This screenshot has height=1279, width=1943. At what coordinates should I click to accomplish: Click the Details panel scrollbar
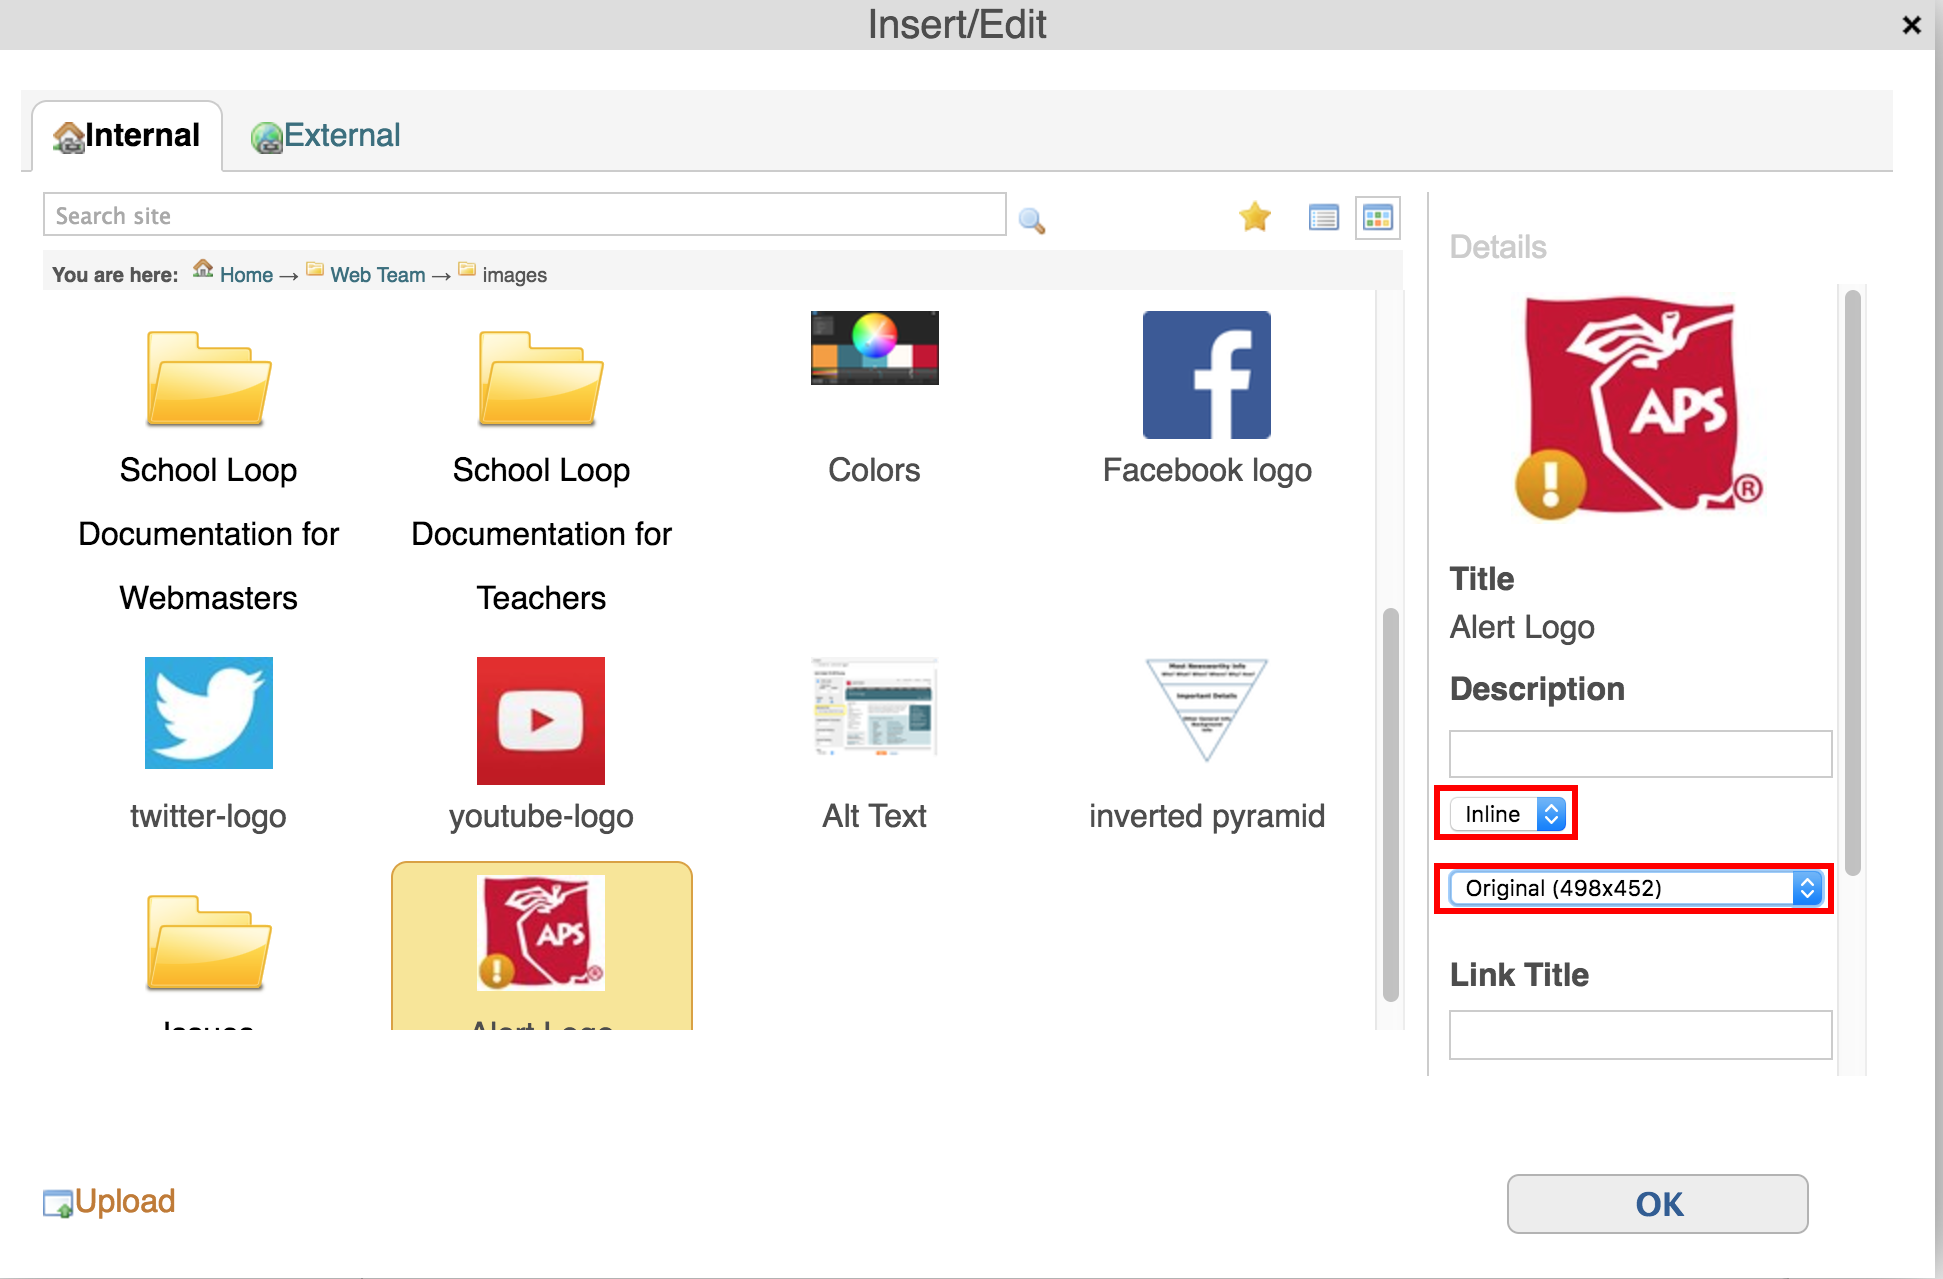[x=1852, y=583]
